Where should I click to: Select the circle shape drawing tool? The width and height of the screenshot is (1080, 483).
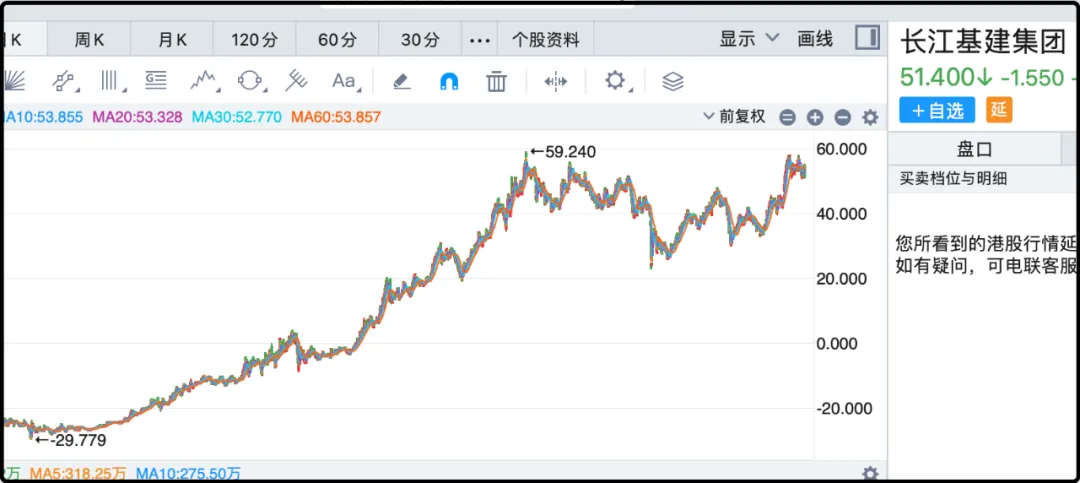click(x=249, y=81)
